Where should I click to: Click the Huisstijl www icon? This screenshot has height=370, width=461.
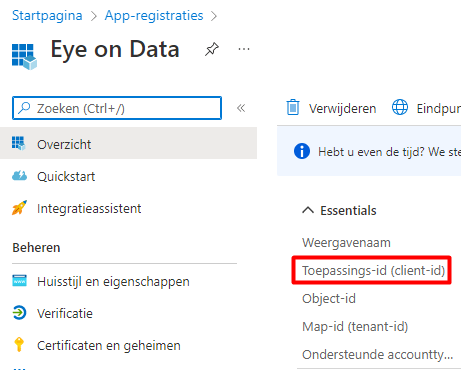pos(19,281)
